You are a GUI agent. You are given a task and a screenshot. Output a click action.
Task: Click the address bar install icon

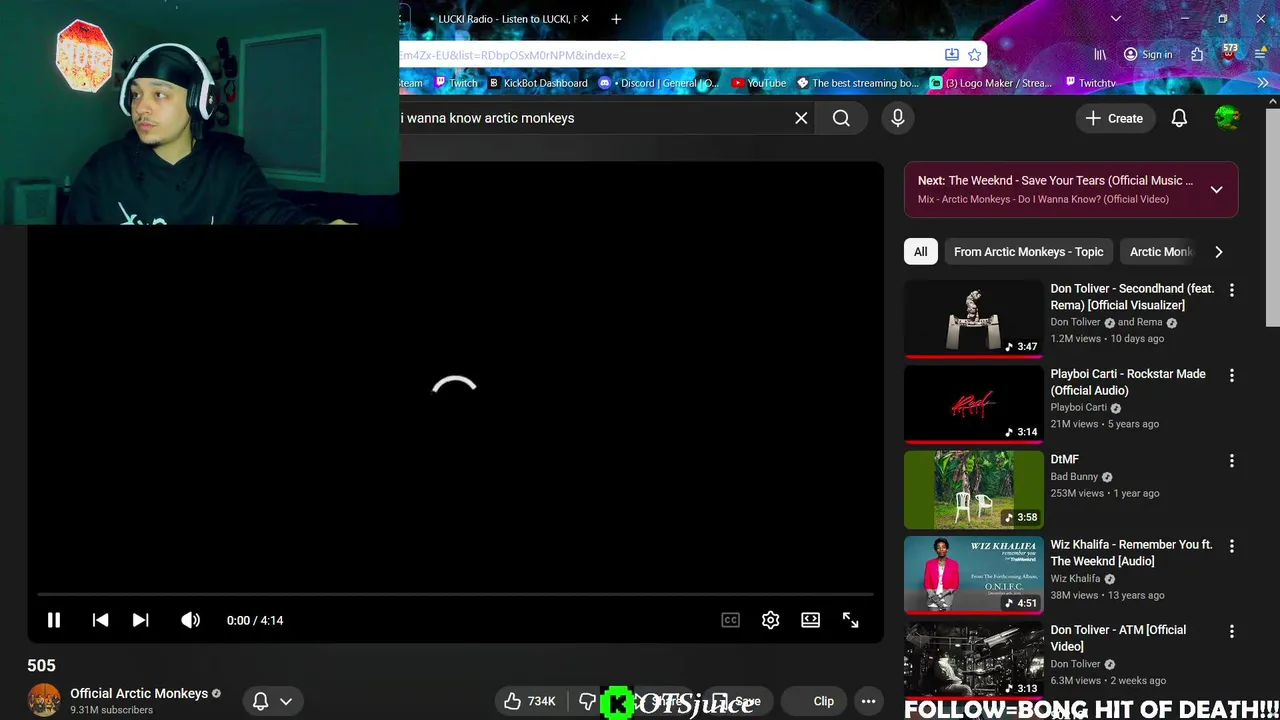click(x=952, y=55)
